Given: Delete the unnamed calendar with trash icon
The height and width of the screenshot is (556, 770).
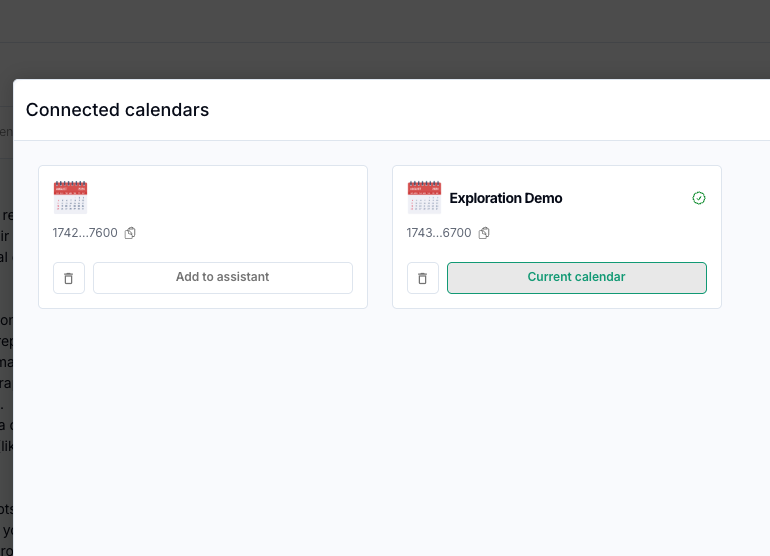Looking at the screenshot, I should pyautogui.click(x=69, y=278).
